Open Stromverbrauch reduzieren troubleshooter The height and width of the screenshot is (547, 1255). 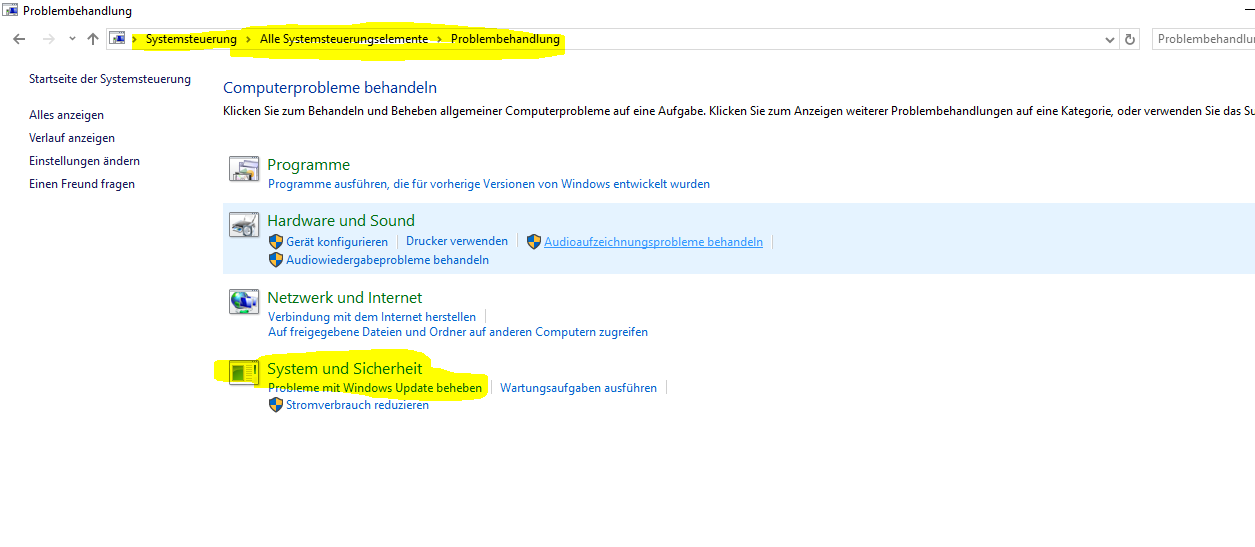tap(357, 405)
